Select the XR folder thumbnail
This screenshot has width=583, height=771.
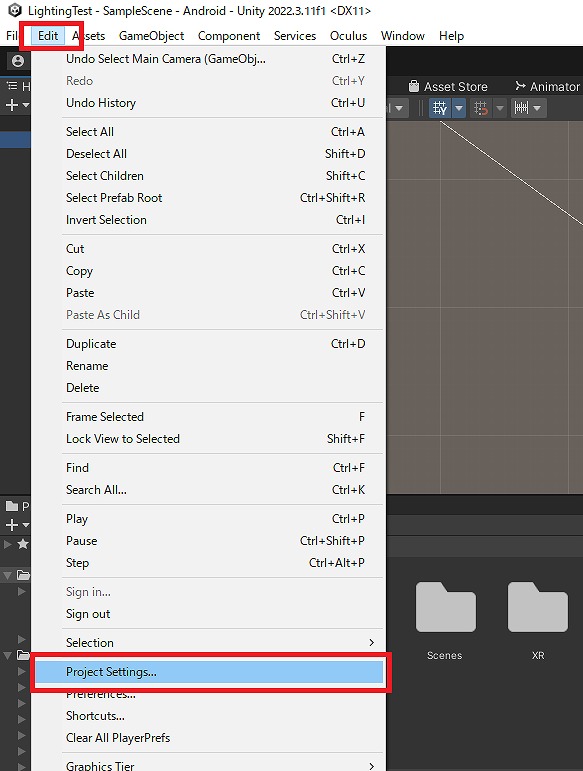click(538, 607)
